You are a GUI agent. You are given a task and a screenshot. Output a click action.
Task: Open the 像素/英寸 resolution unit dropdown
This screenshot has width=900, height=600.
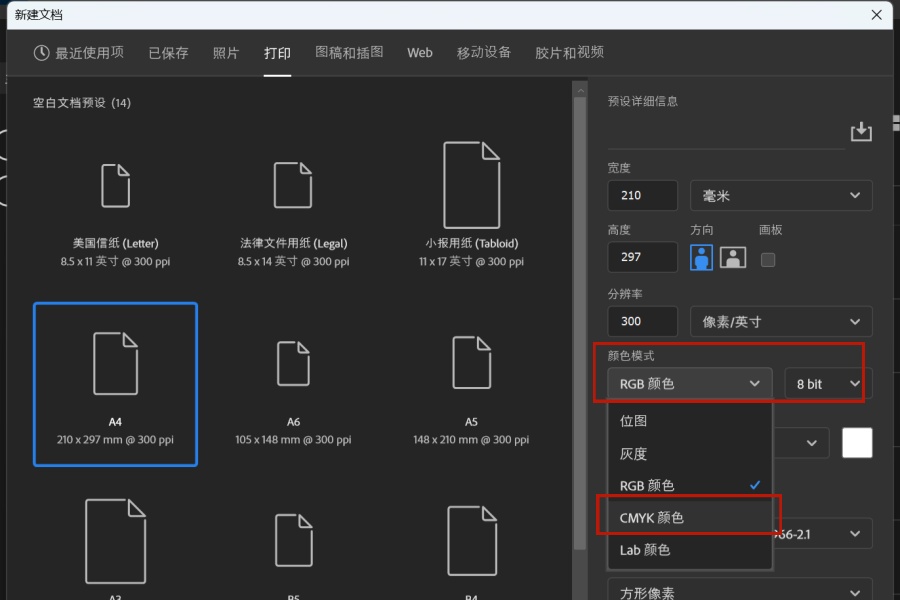[x=781, y=322]
